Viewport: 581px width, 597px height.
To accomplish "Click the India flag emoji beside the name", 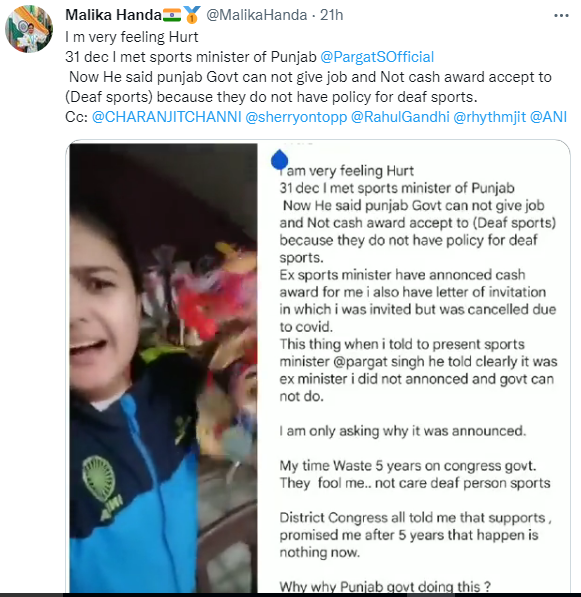I will tap(172, 15).
